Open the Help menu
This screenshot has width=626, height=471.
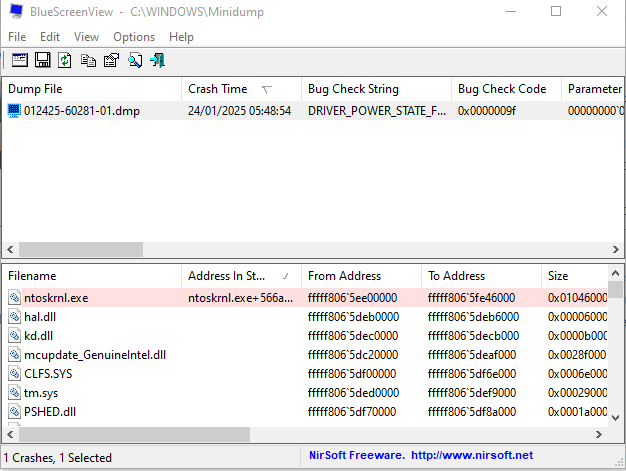181,37
